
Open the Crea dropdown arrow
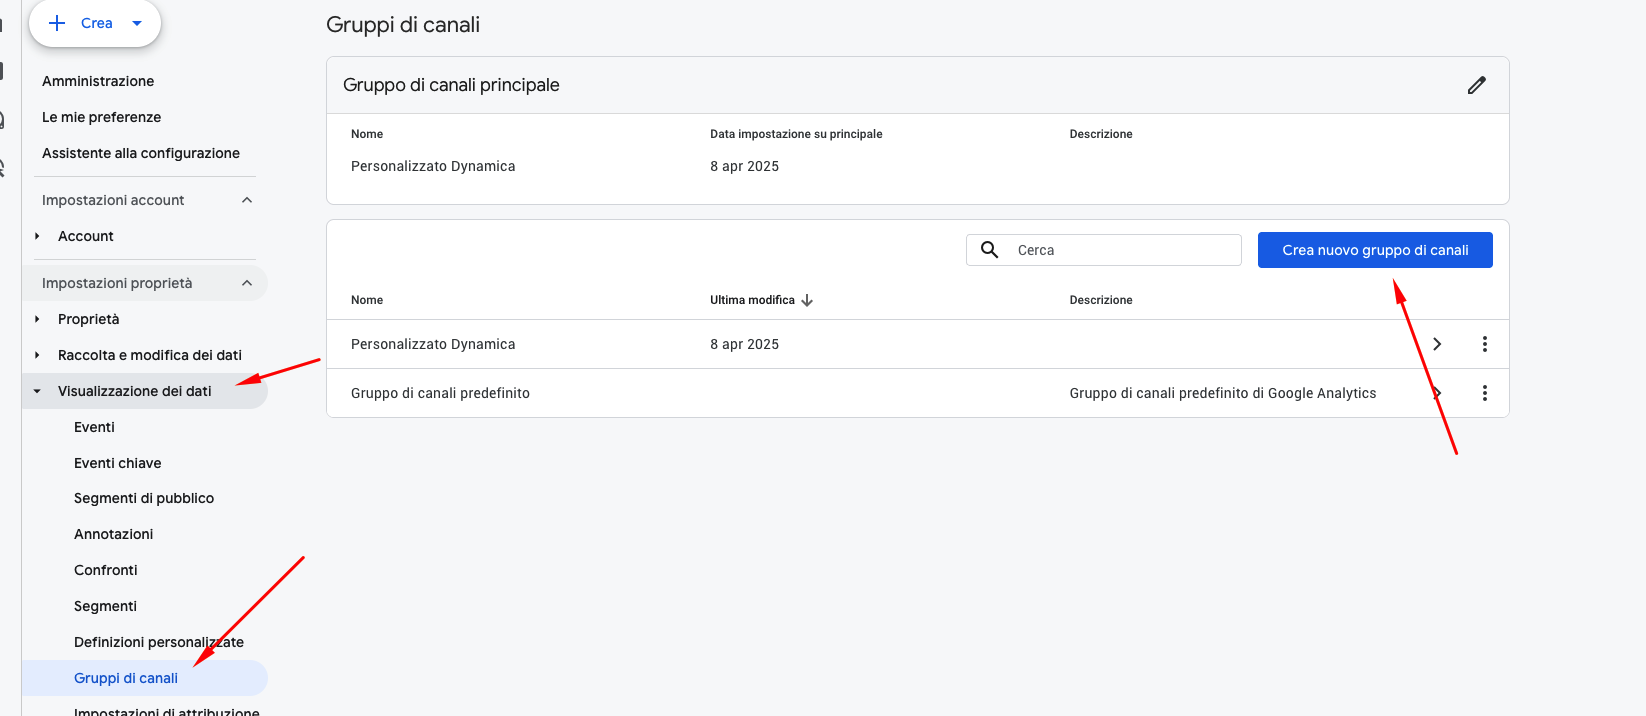pyautogui.click(x=137, y=23)
